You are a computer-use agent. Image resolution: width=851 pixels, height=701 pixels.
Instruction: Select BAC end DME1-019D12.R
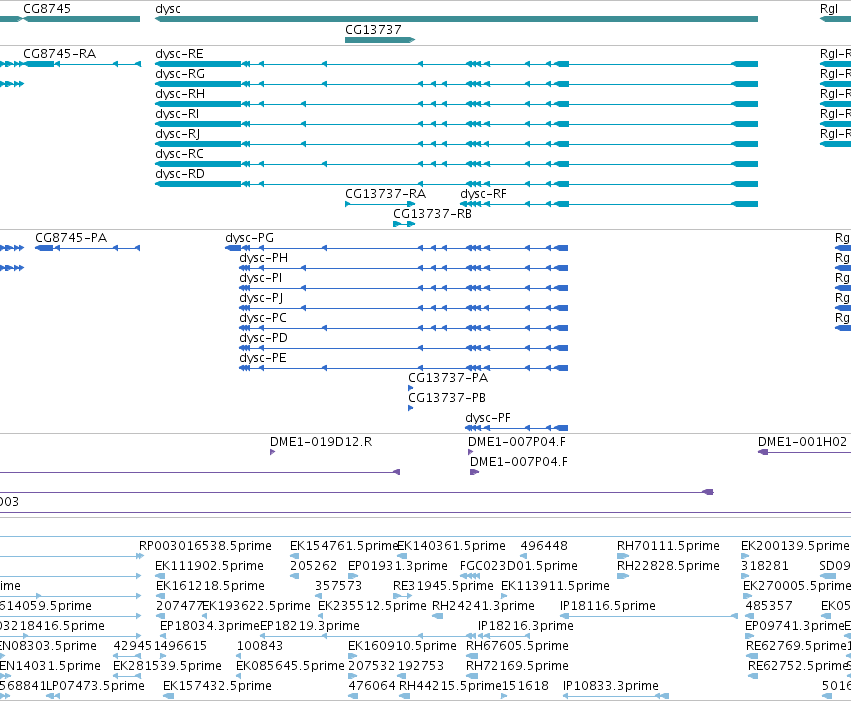[x=272, y=452]
